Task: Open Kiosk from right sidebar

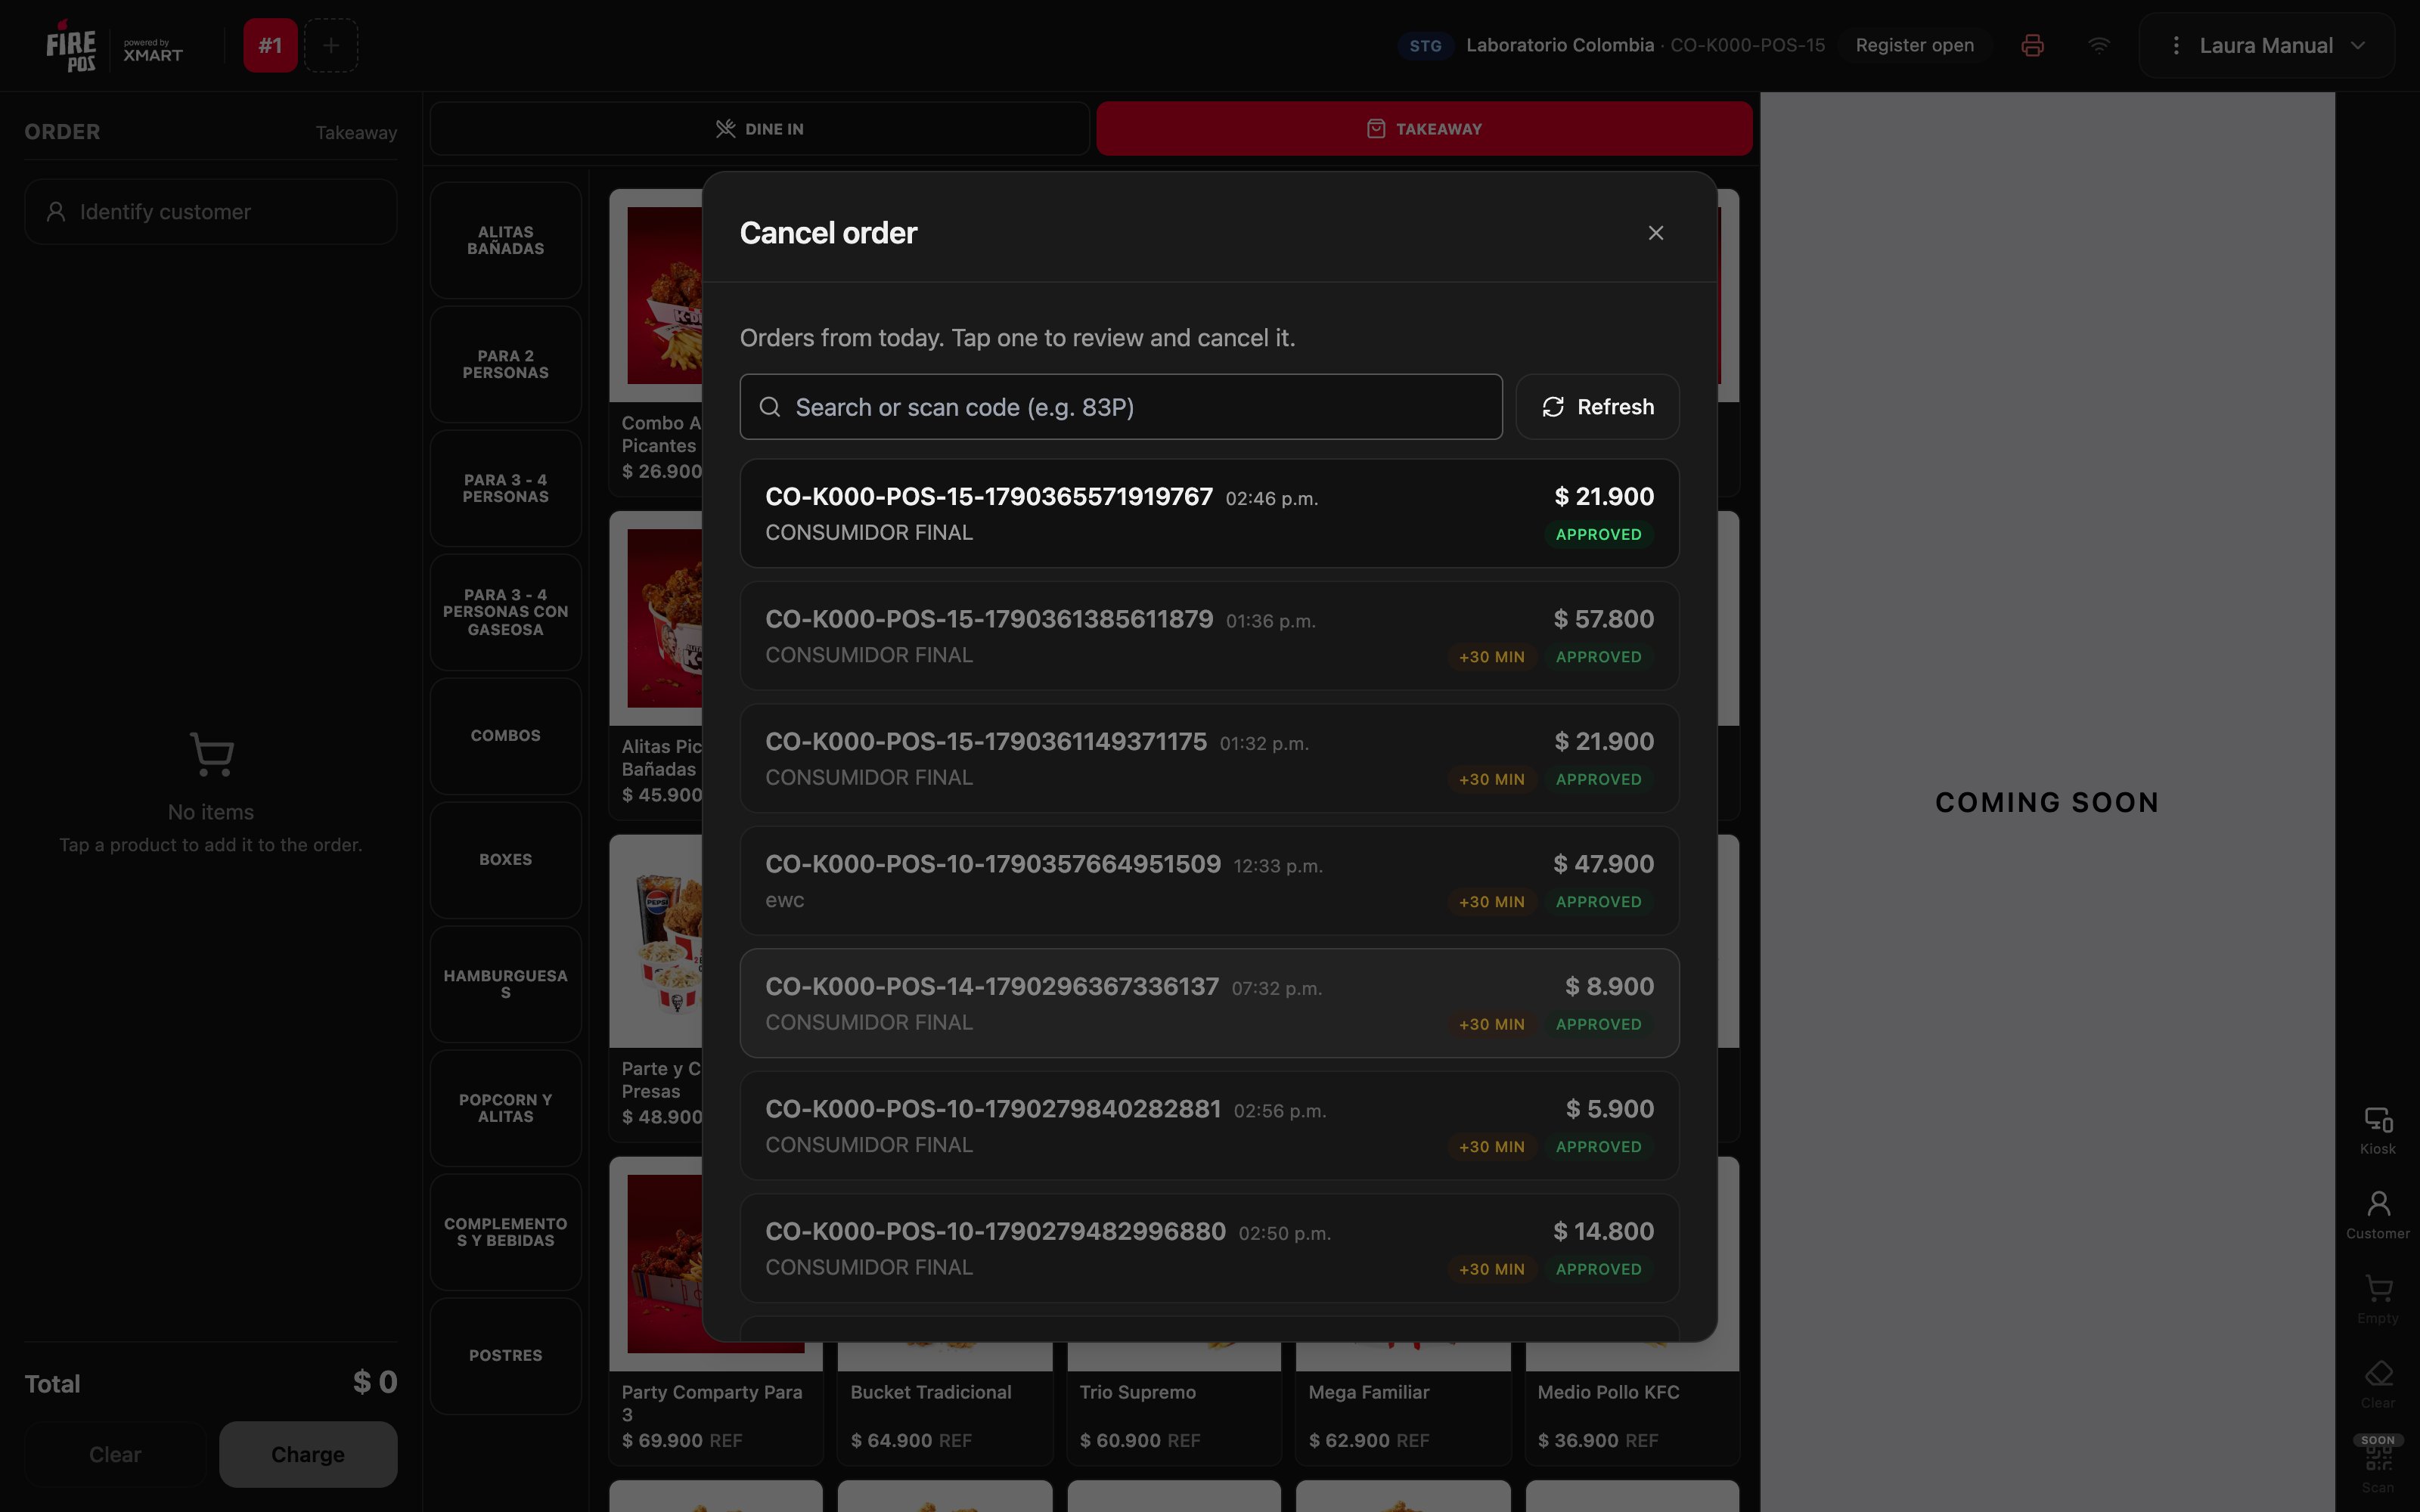Action: pyautogui.click(x=2378, y=1131)
